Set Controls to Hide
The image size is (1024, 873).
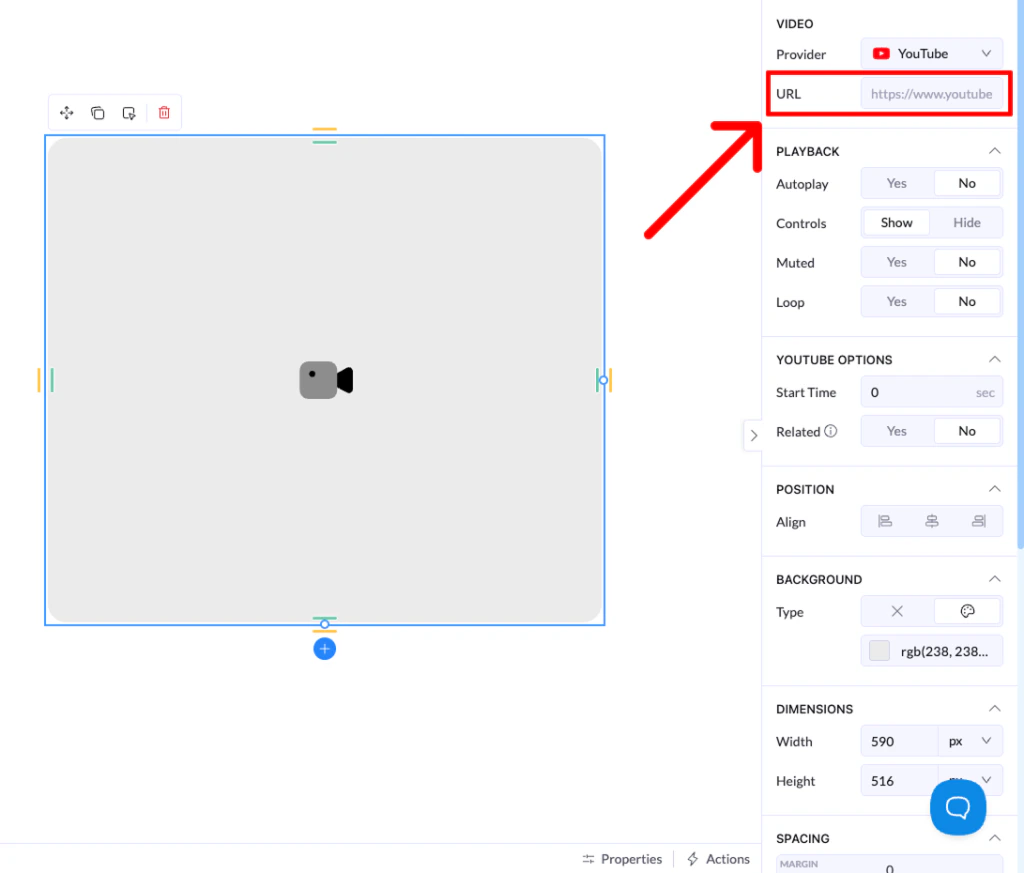tap(967, 223)
